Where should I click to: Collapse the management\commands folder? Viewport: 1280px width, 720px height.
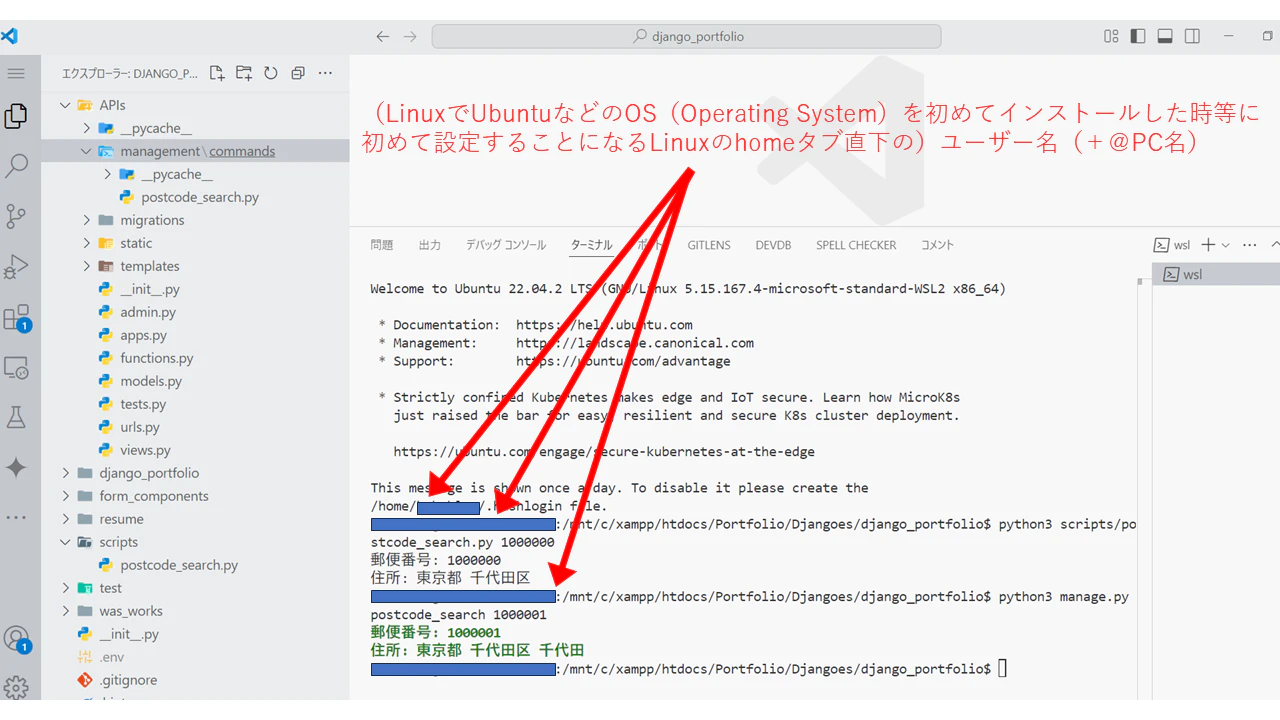(87, 151)
